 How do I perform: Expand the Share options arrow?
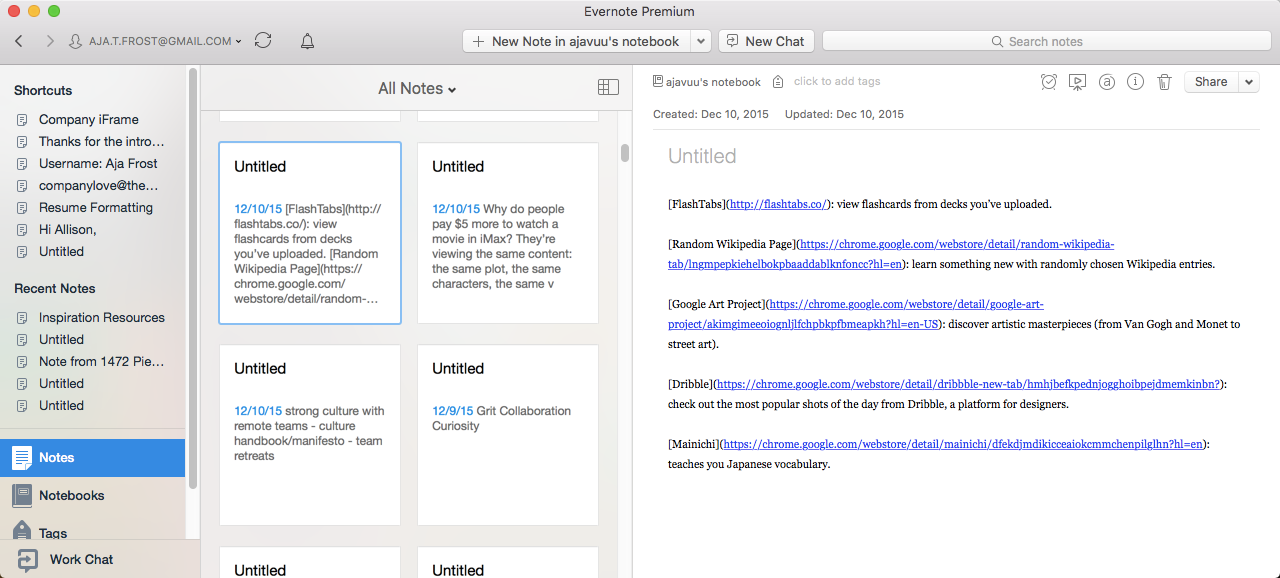pos(1249,82)
